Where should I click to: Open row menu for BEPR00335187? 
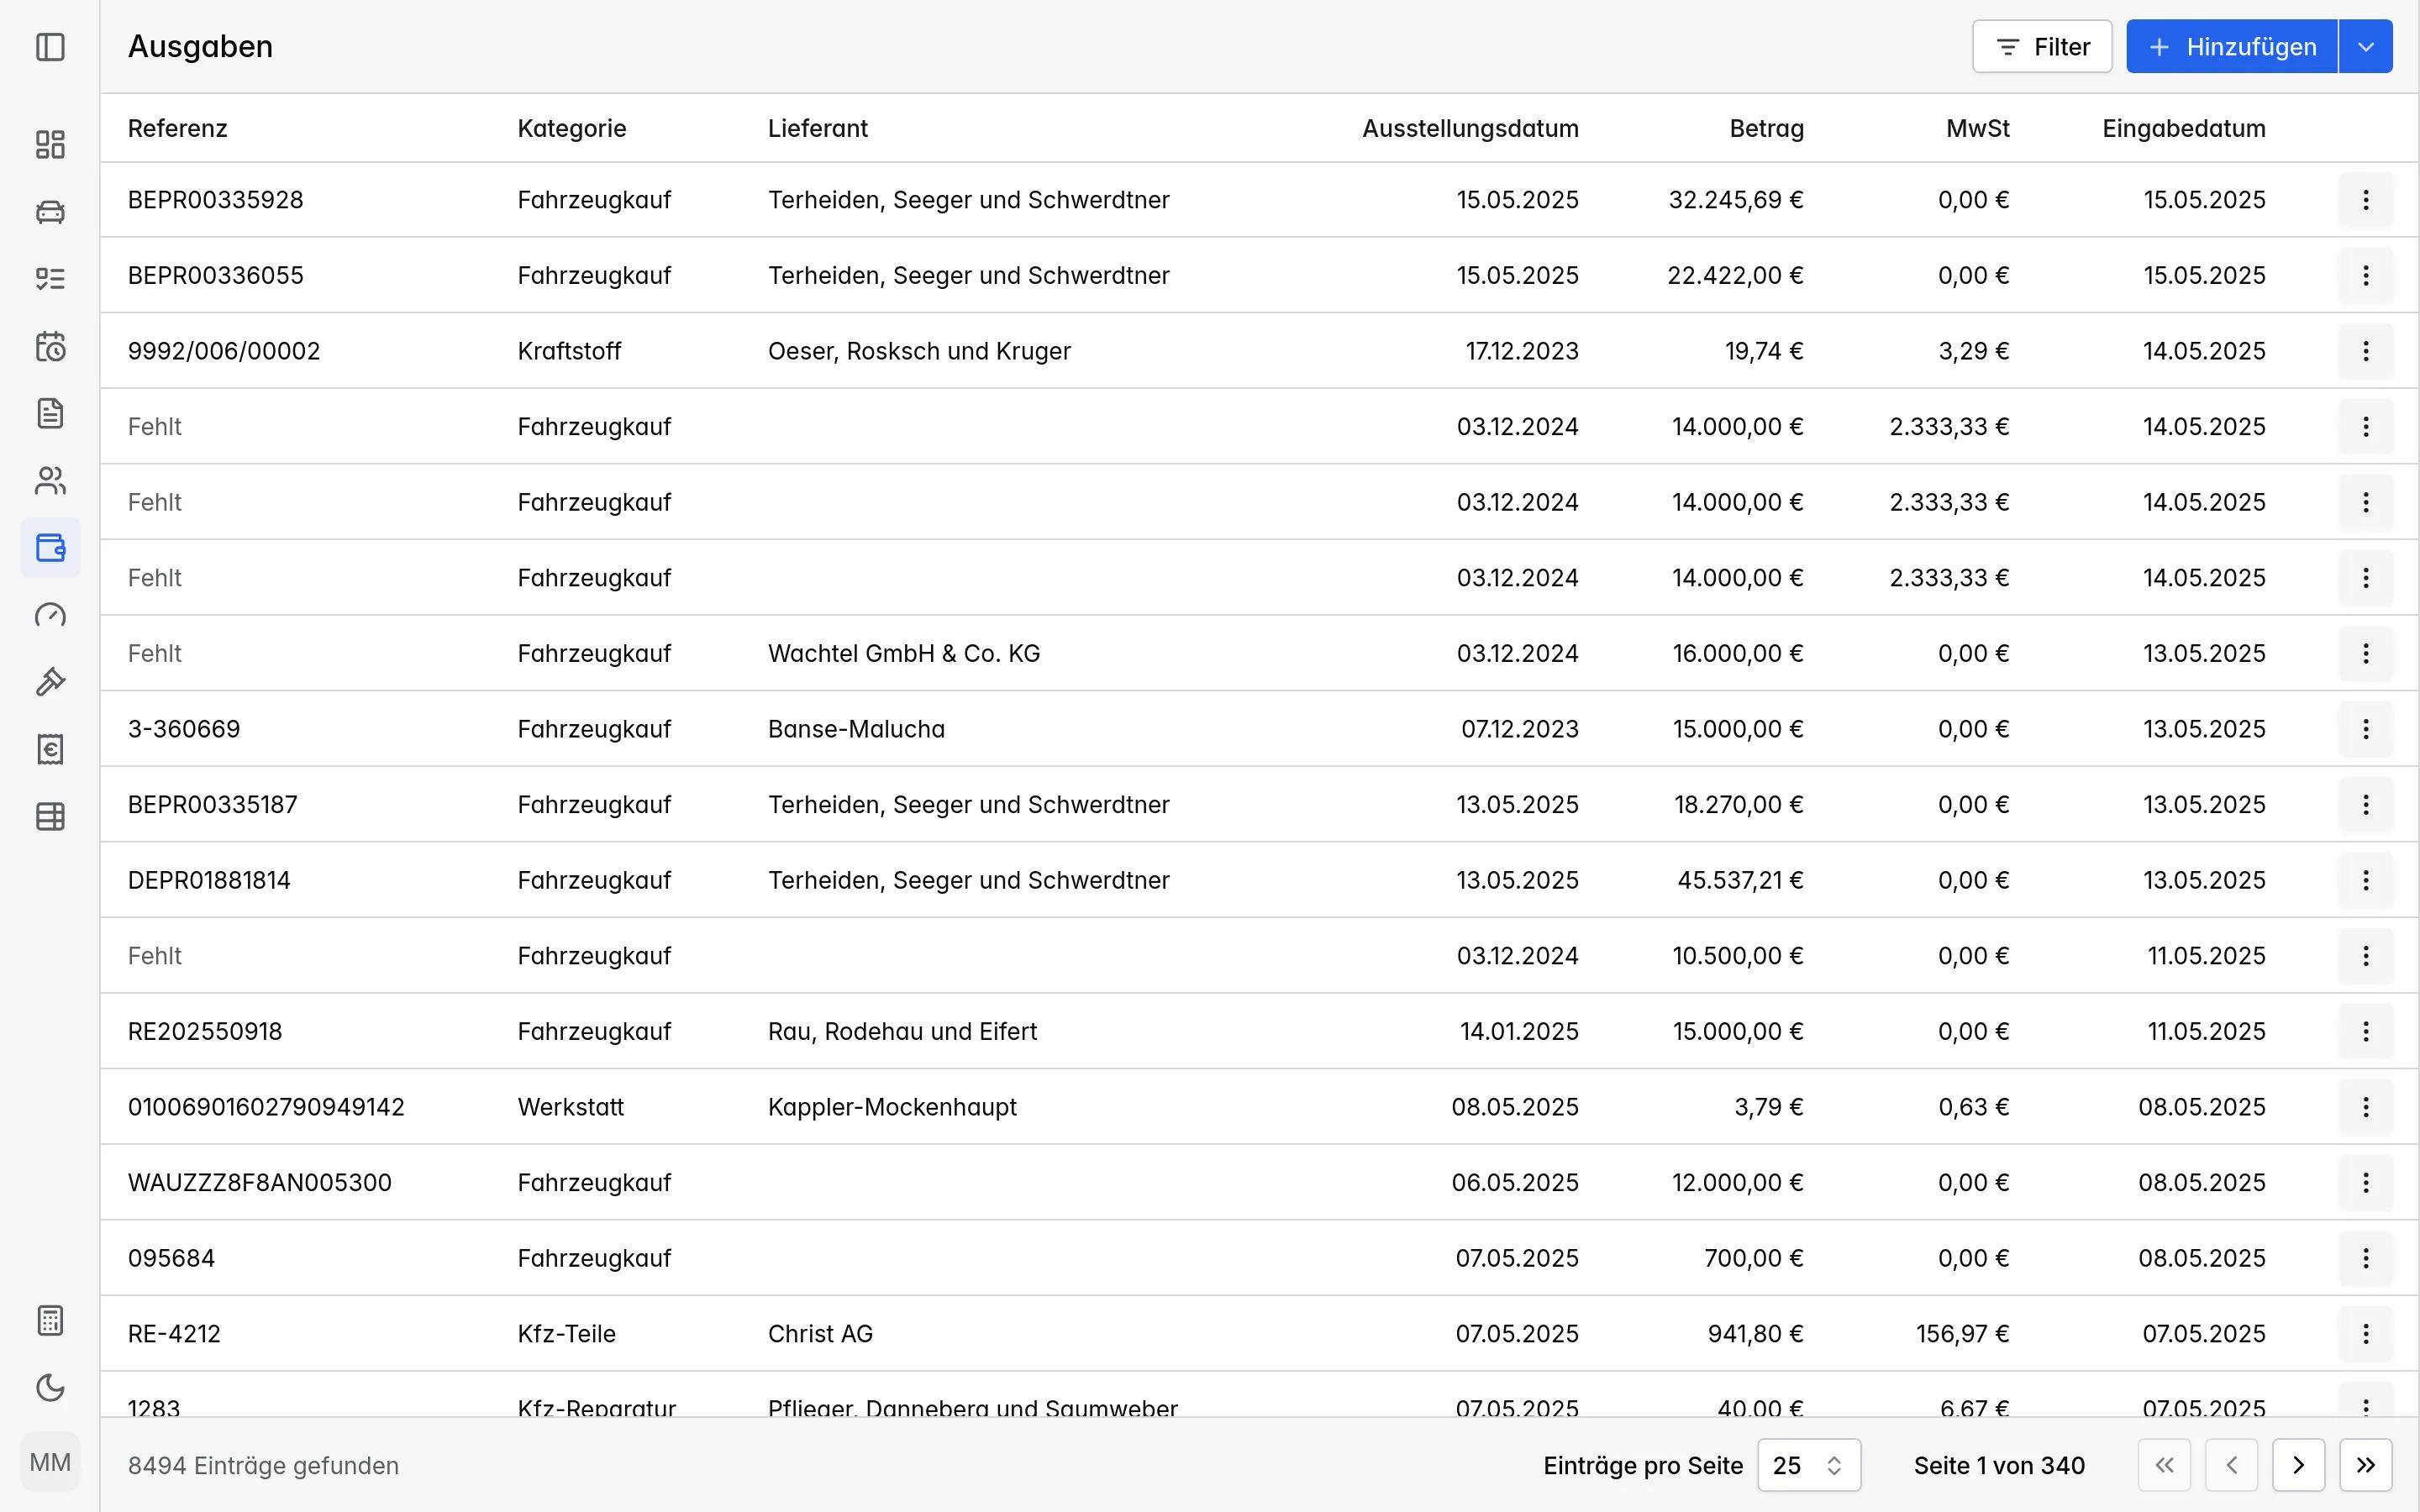coord(2366,805)
